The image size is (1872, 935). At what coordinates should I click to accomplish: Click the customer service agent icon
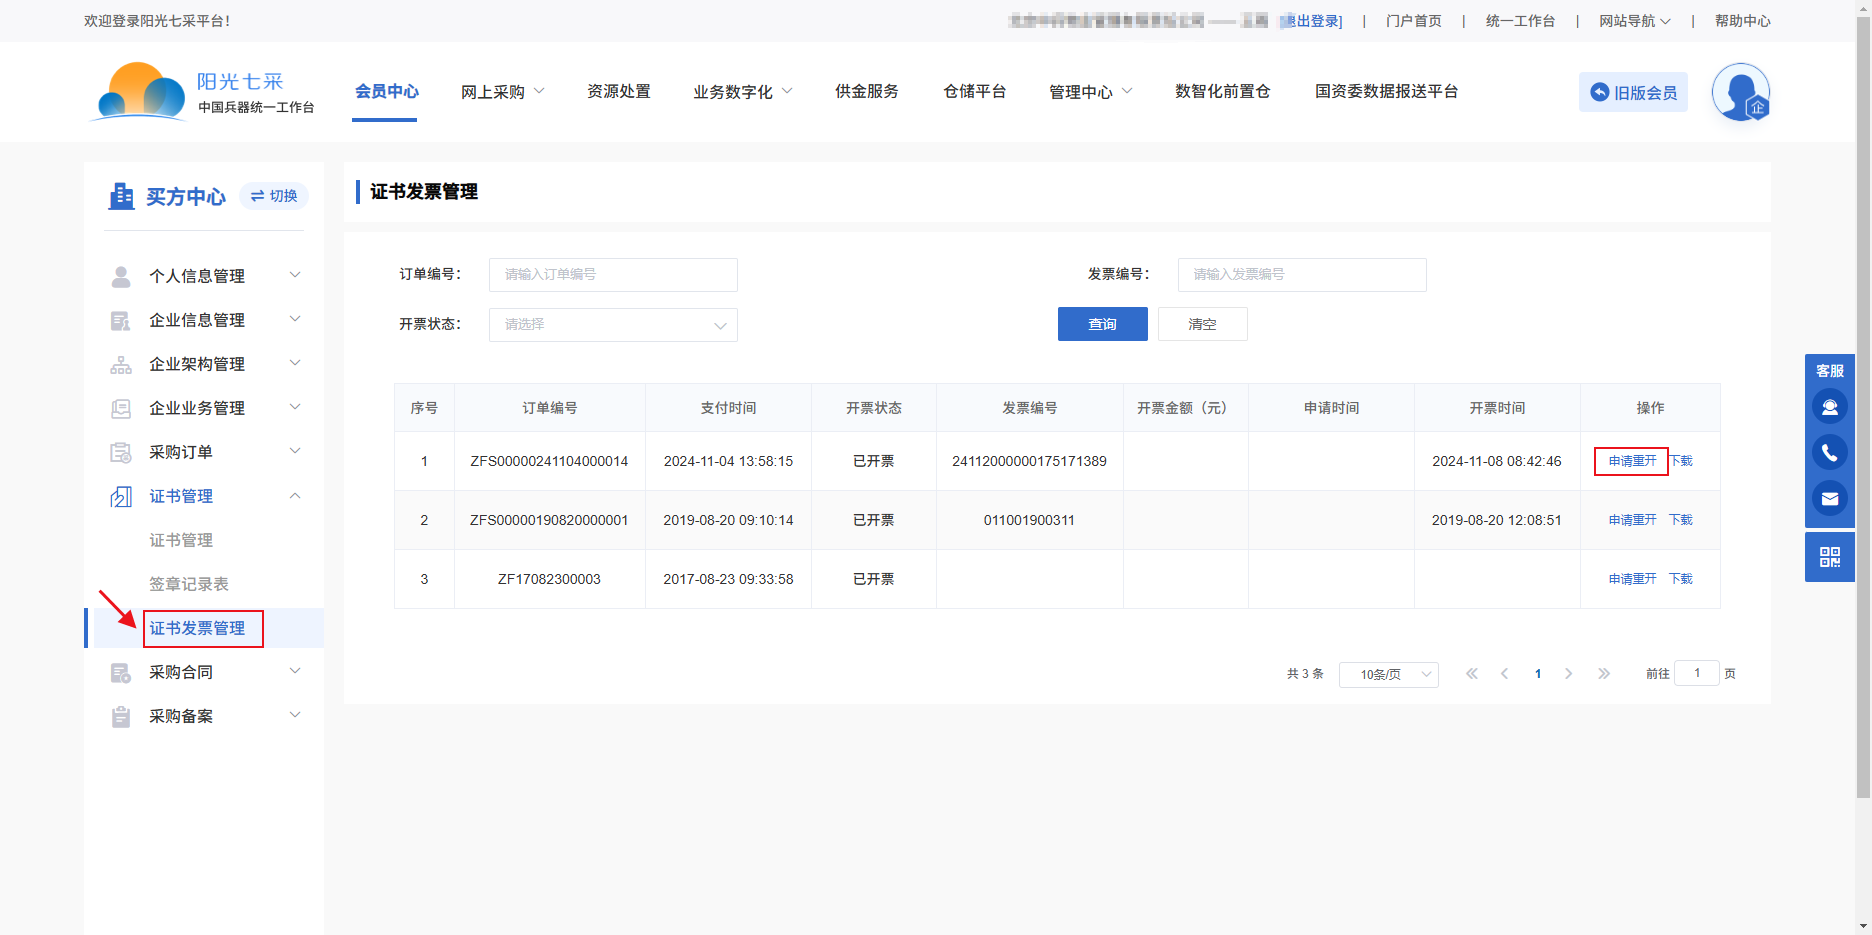1829,407
